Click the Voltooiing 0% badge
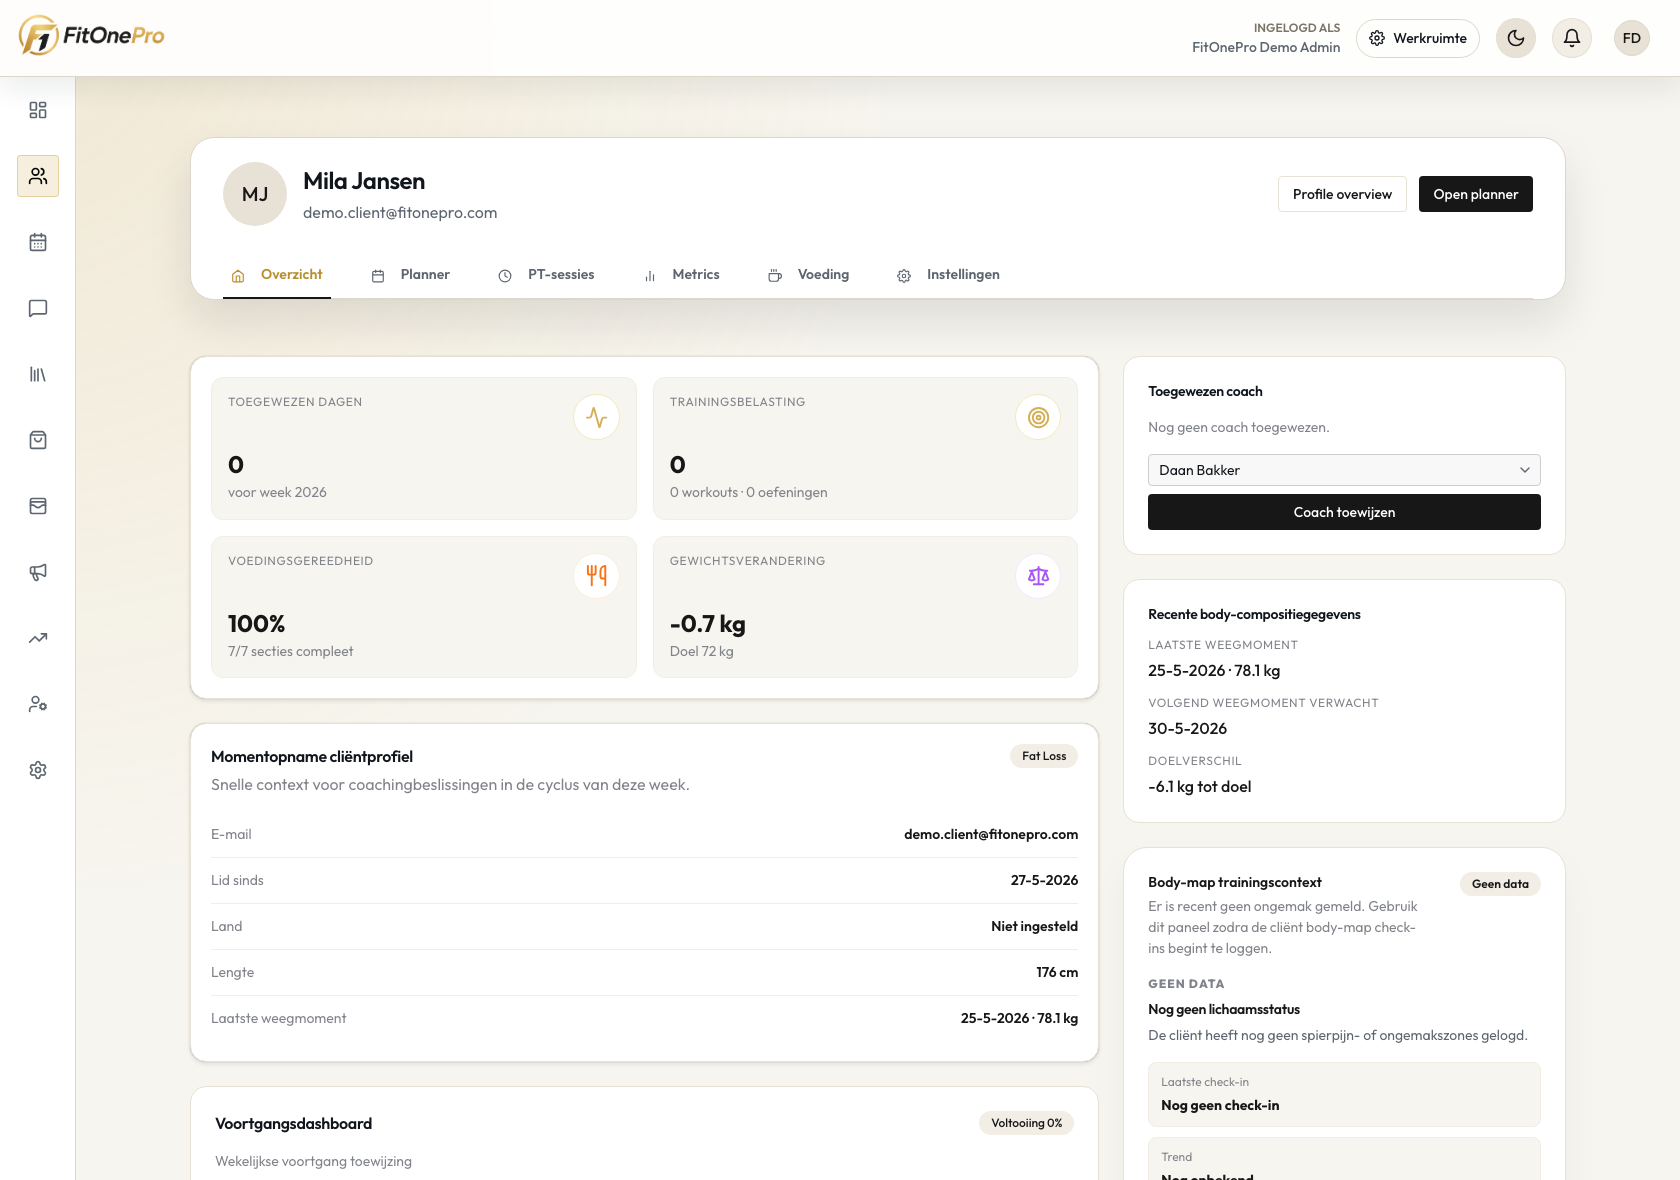The image size is (1680, 1180). click(x=1026, y=1123)
